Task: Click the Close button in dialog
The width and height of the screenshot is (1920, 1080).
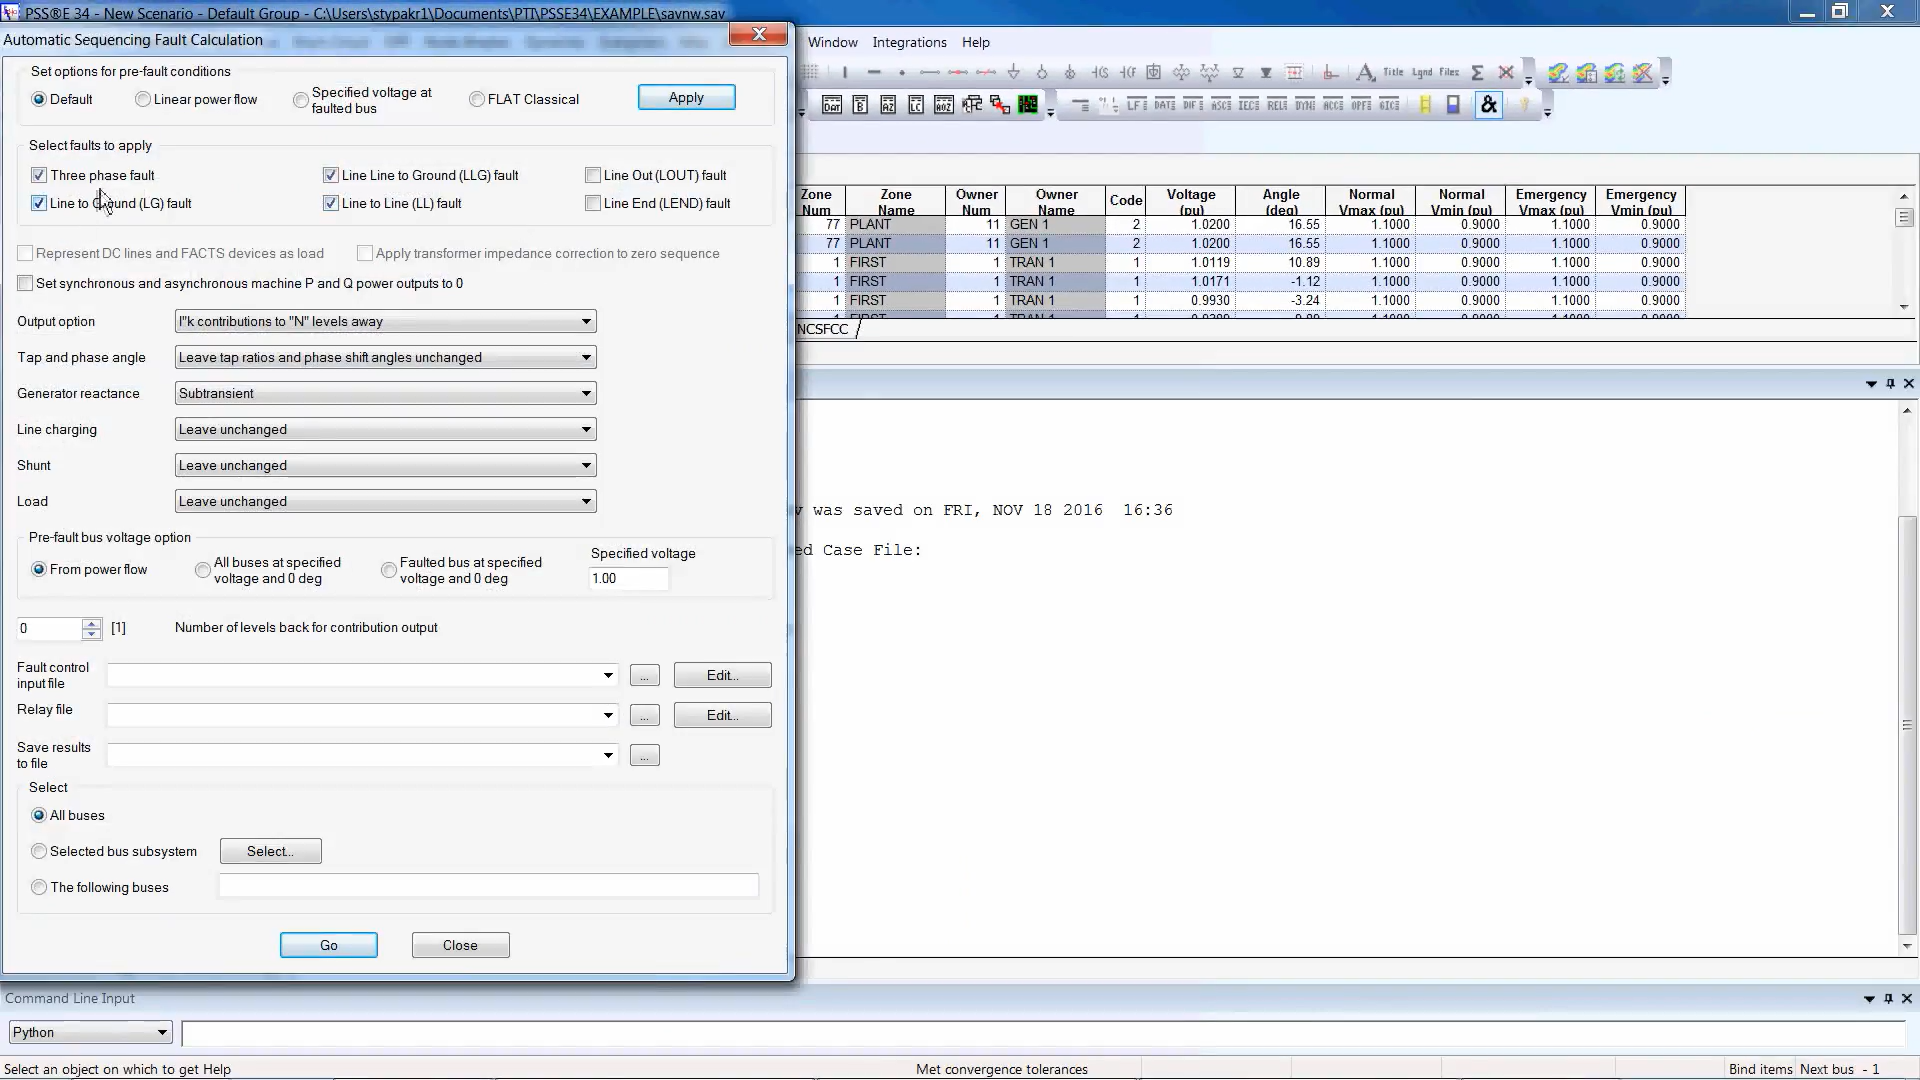Action: coord(460,945)
